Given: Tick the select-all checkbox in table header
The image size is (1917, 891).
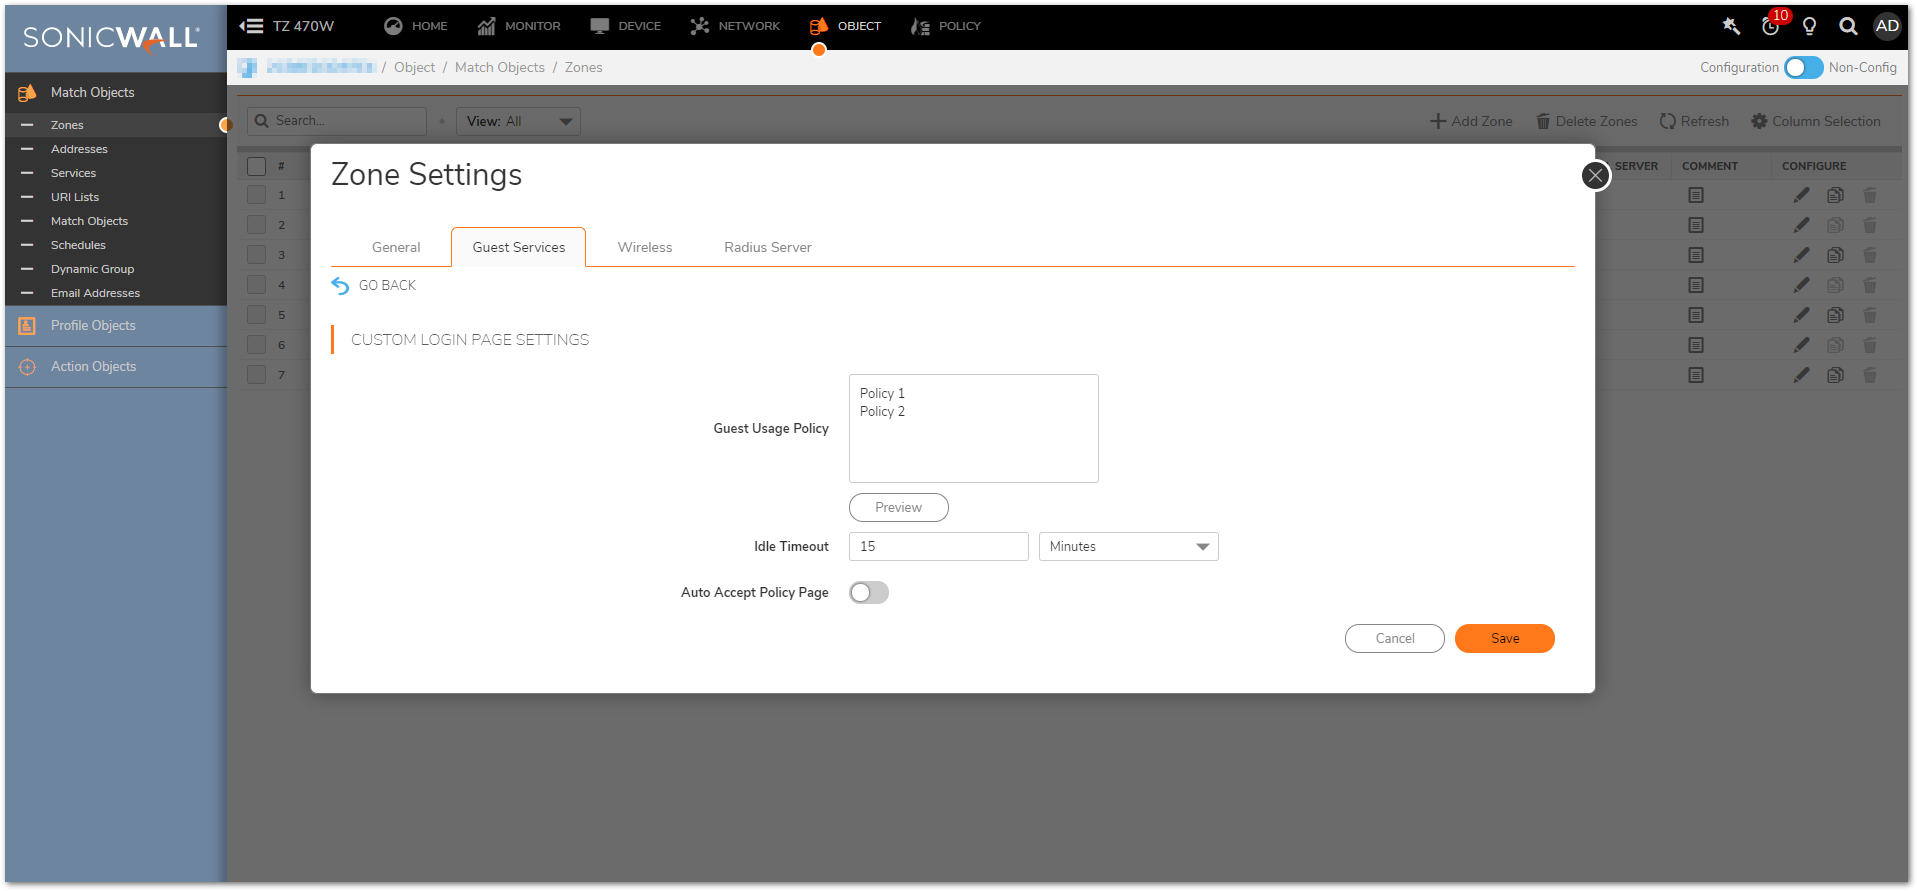Looking at the screenshot, I should click(x=257, y=166).
